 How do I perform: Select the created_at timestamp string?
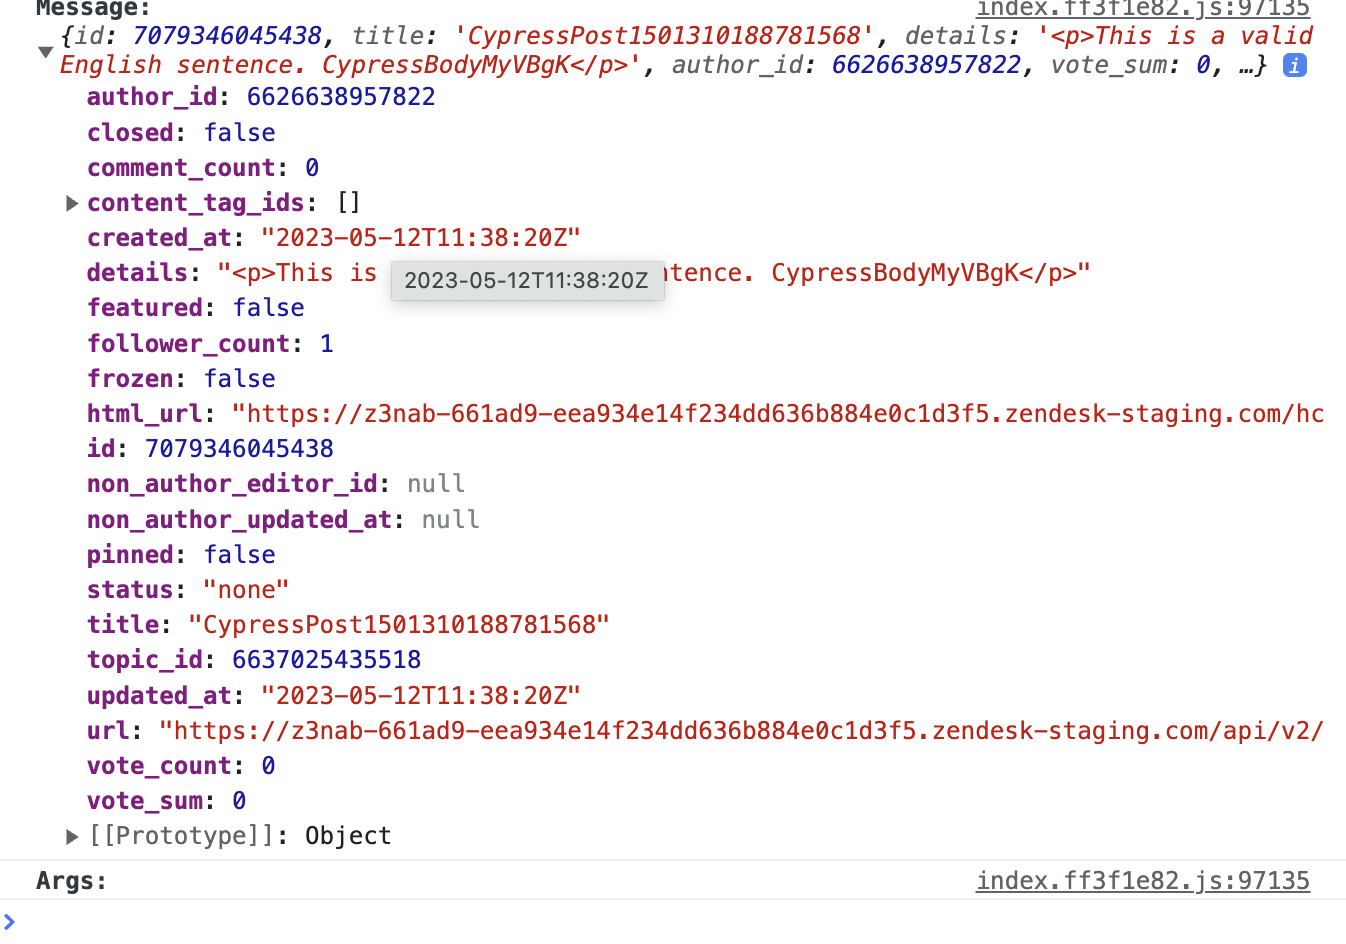pos(420,238)
